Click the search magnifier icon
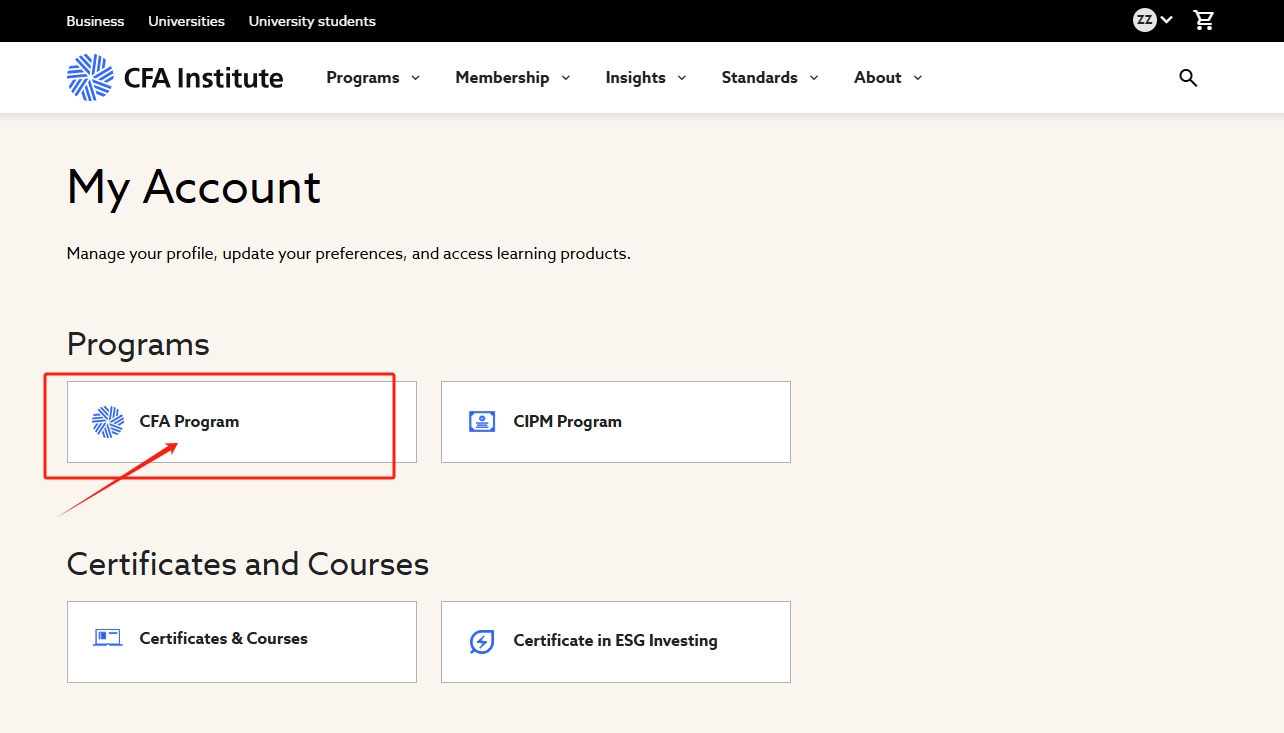Screen dimensions: 1284x733 (x=1188, y=78)
